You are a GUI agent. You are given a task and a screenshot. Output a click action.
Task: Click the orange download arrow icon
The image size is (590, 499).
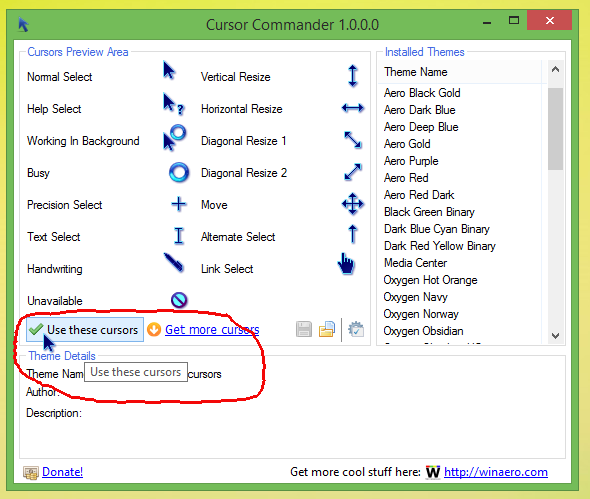click(154, 329)
